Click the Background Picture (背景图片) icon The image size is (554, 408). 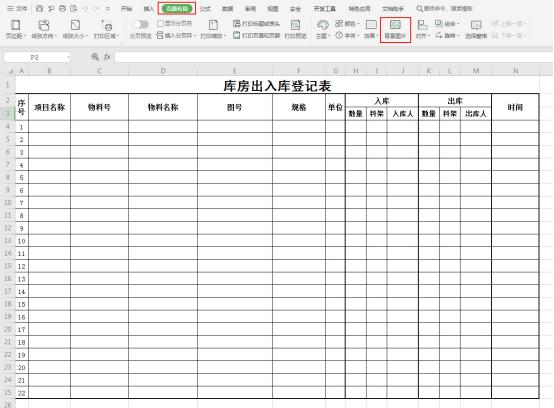click(x=395, y=25)
